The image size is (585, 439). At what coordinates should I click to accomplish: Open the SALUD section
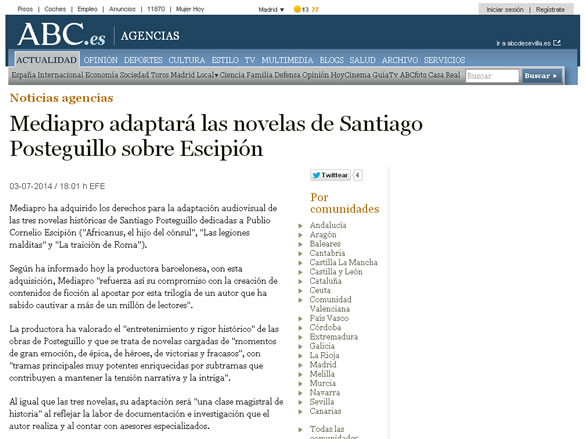pyautogui.click(x=362, y=60)
